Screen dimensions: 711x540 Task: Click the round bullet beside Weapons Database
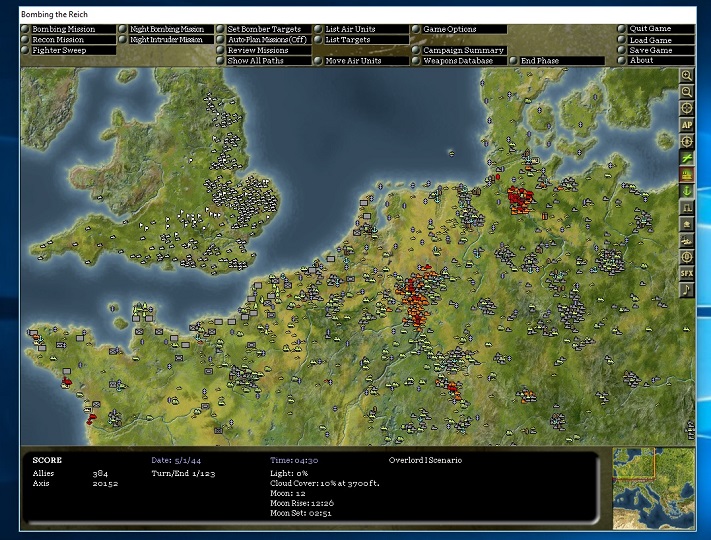click(x=416, y=61)
